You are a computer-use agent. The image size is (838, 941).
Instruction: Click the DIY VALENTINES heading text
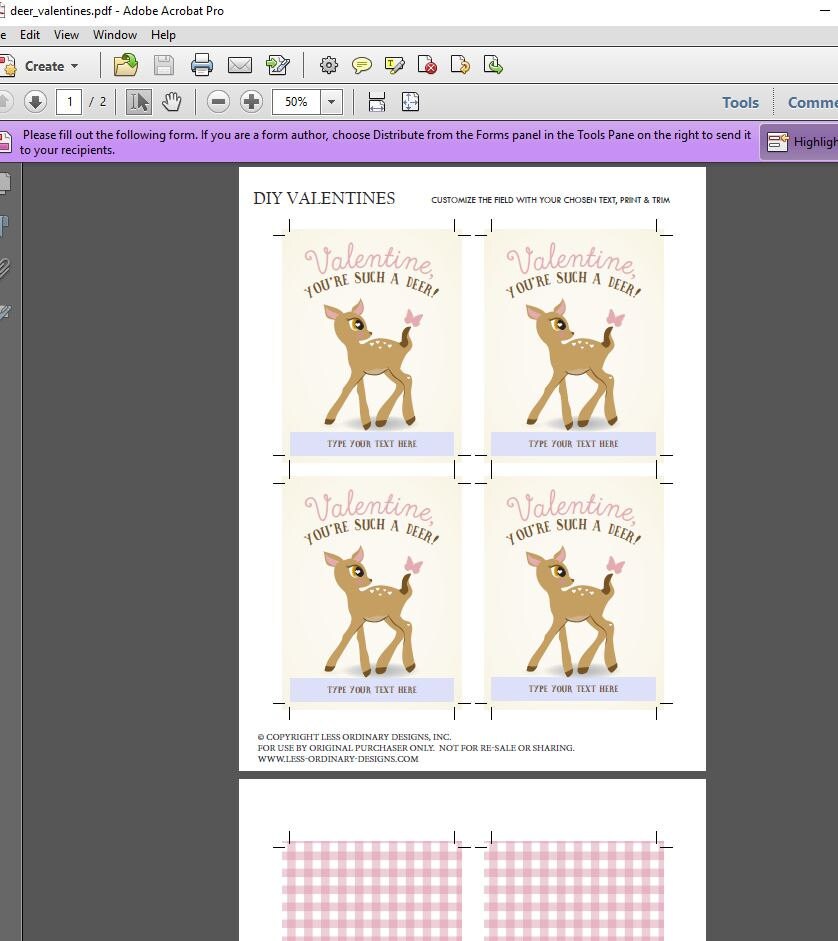[x=324, y=199]
